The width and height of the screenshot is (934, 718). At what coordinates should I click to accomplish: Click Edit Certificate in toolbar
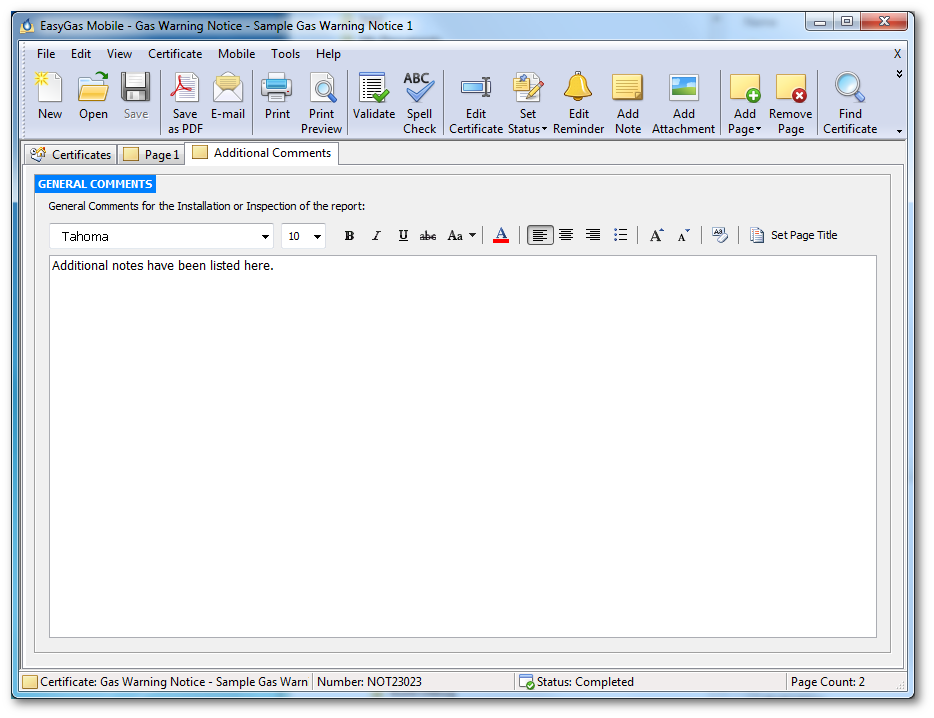[476, 103]
